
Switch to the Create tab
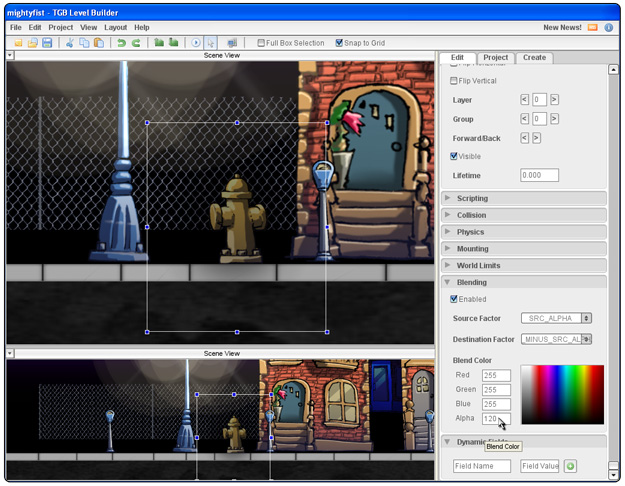534,57
